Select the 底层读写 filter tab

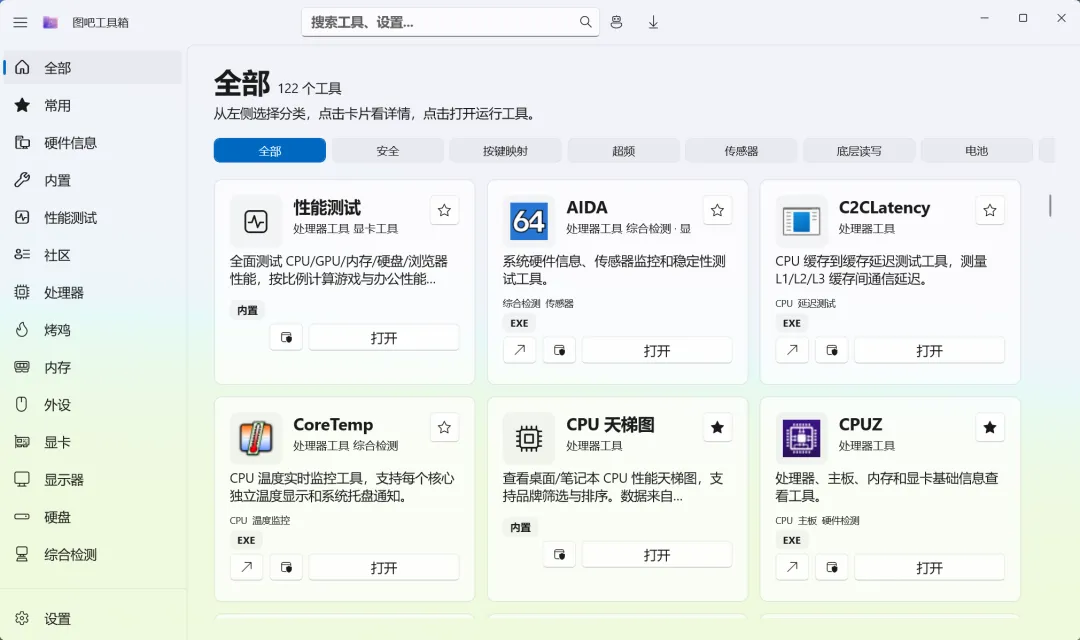(859, 150)
